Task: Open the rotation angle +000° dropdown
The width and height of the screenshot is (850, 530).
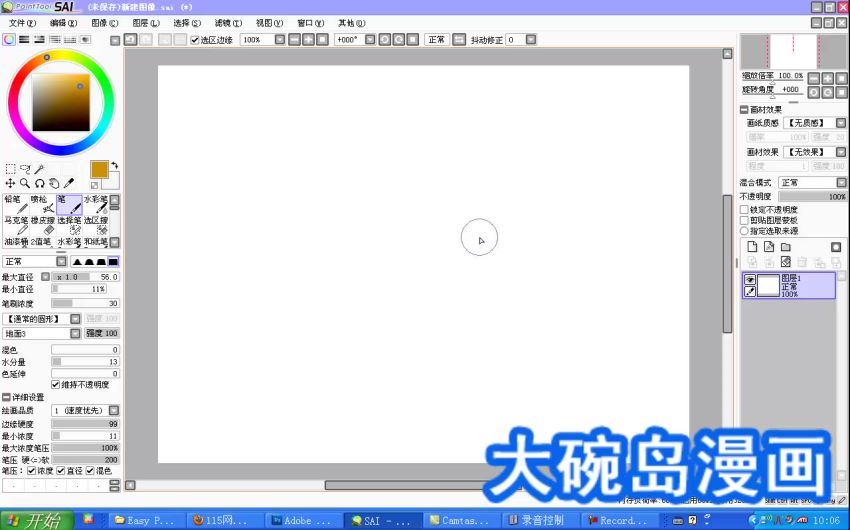Action: point(370,40)
